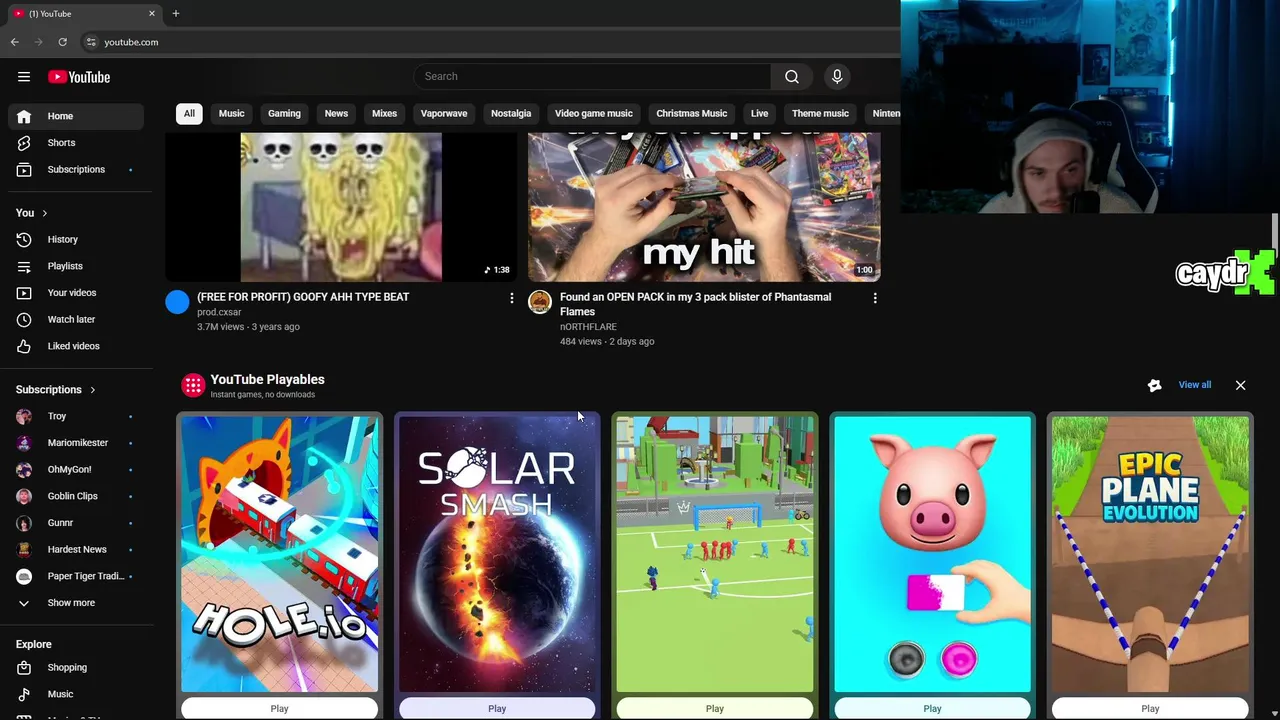Image resolution: width=1280 pixels, height=720 pixels.
Task: Start voice search with microphone icon
Action: 837,76
